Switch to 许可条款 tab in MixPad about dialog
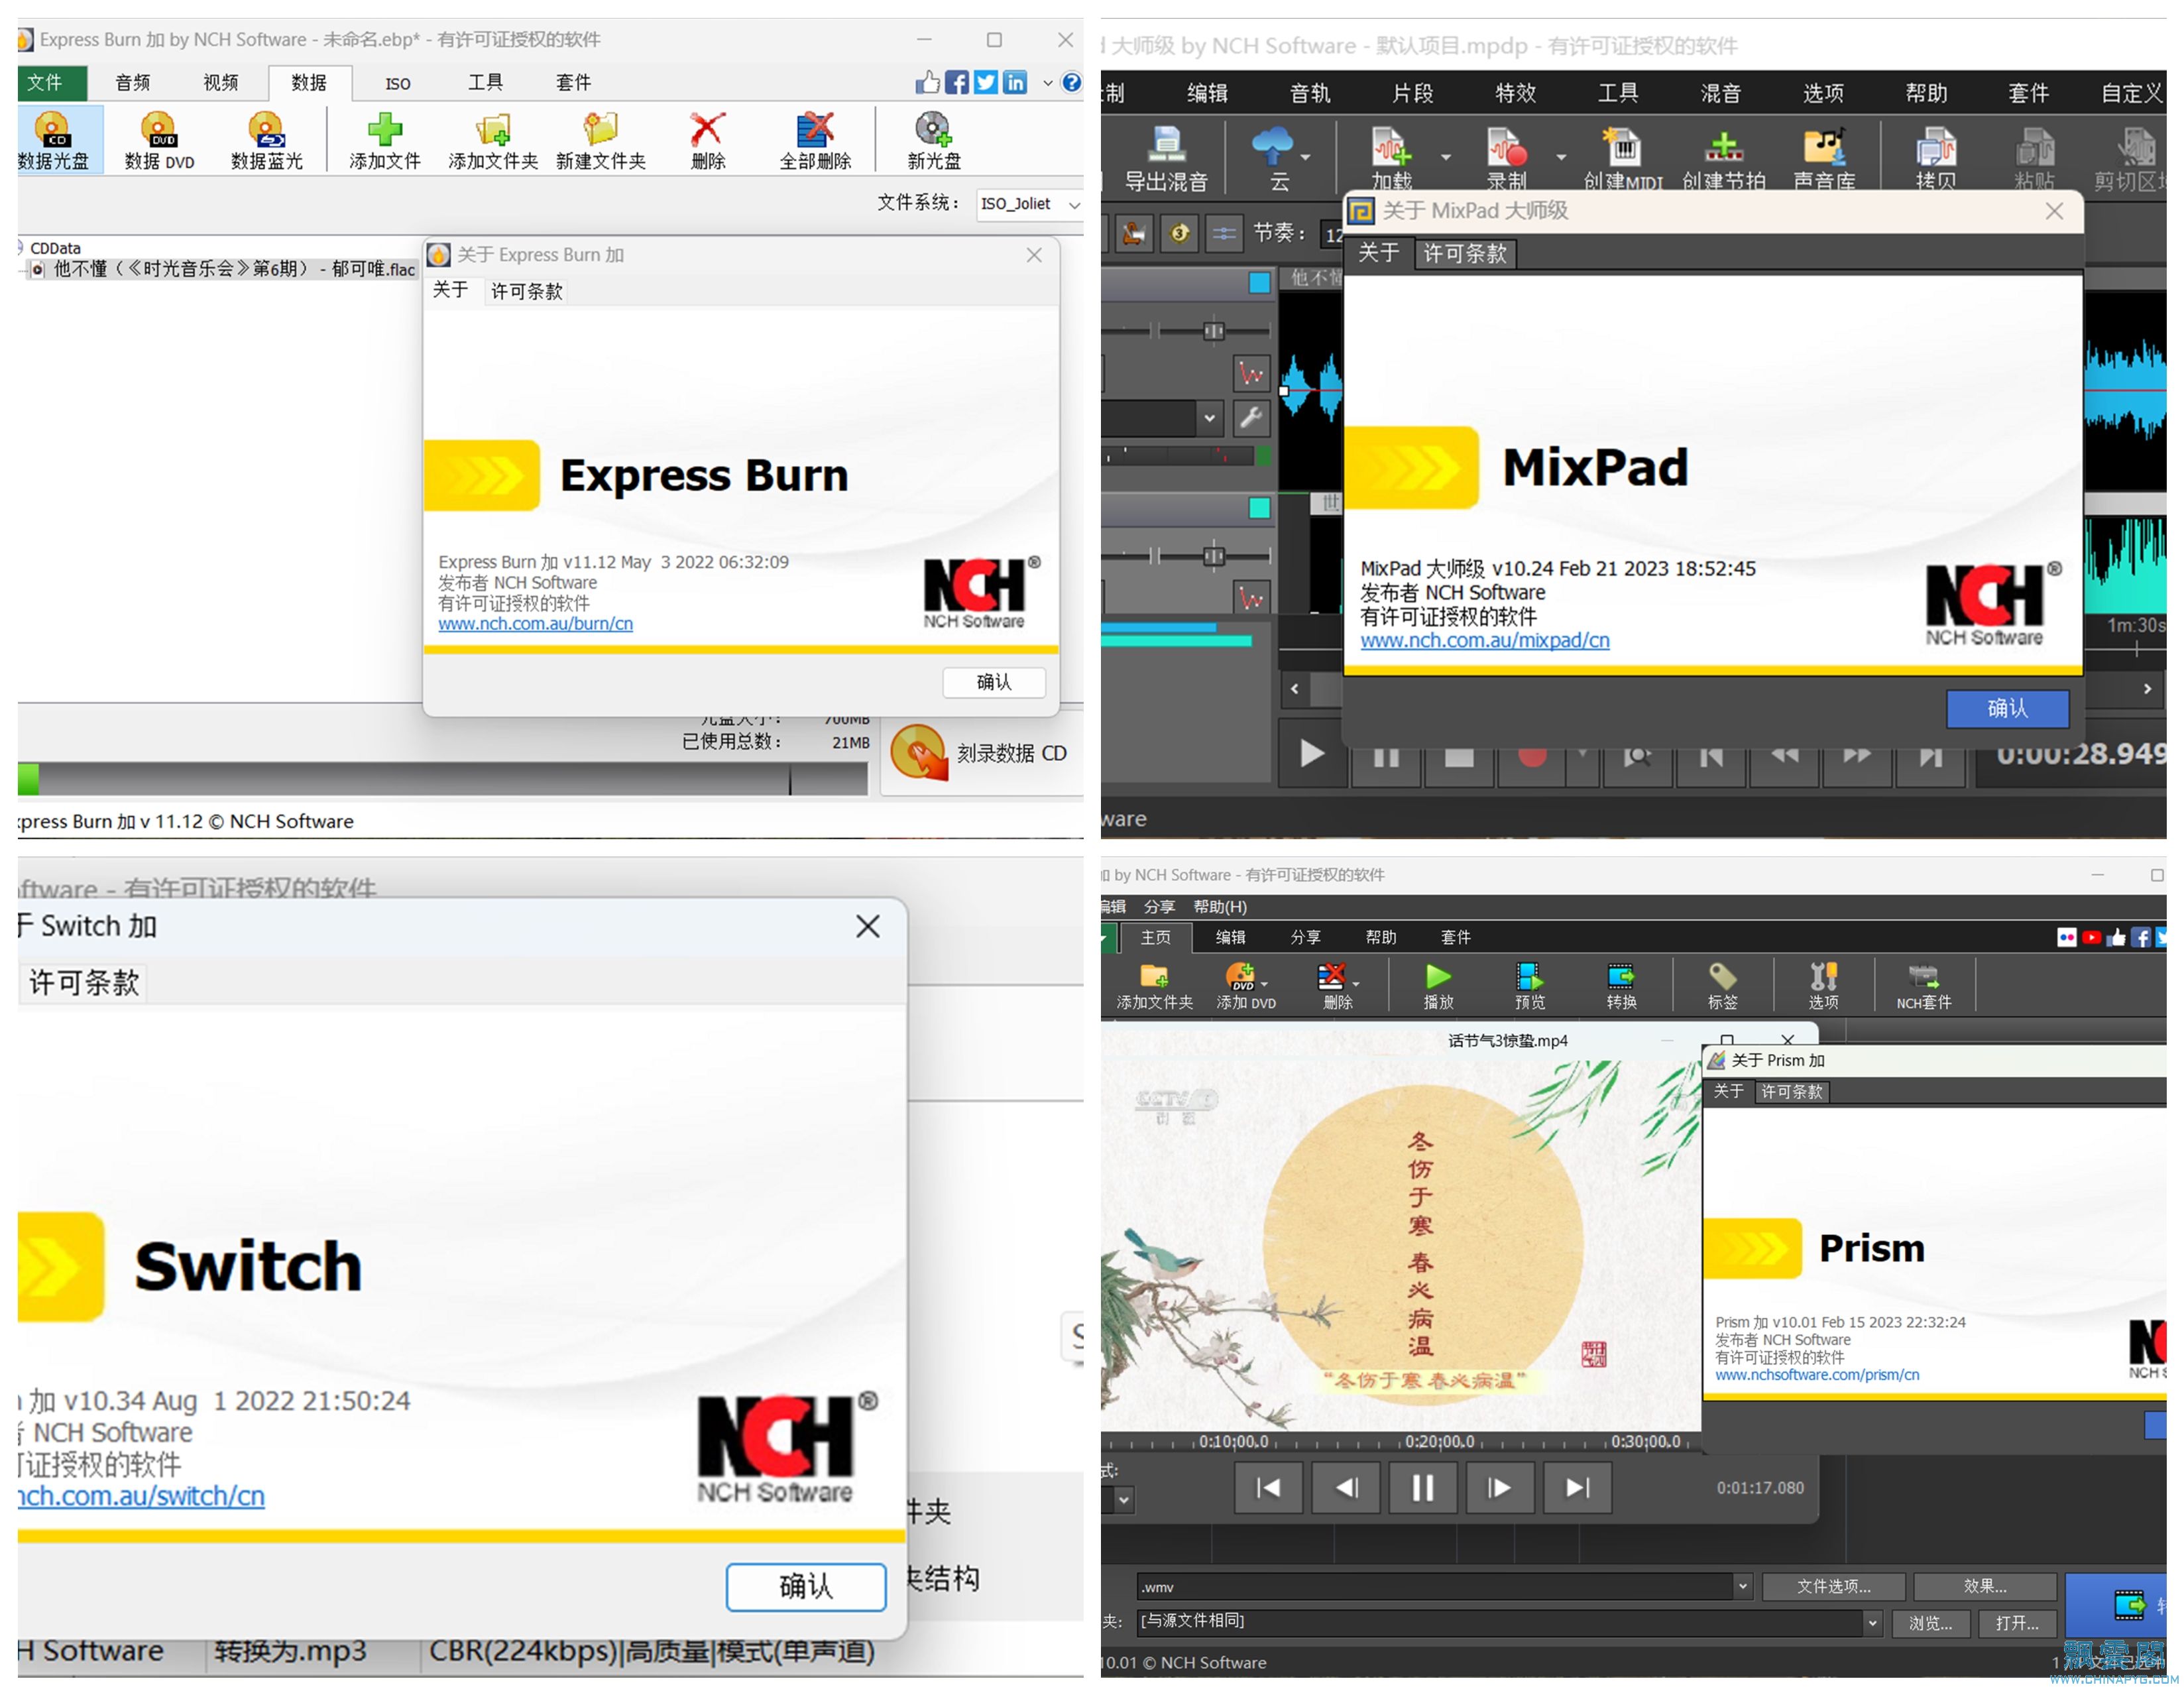This screenshot has height=1691, width=2184. 1465,253
